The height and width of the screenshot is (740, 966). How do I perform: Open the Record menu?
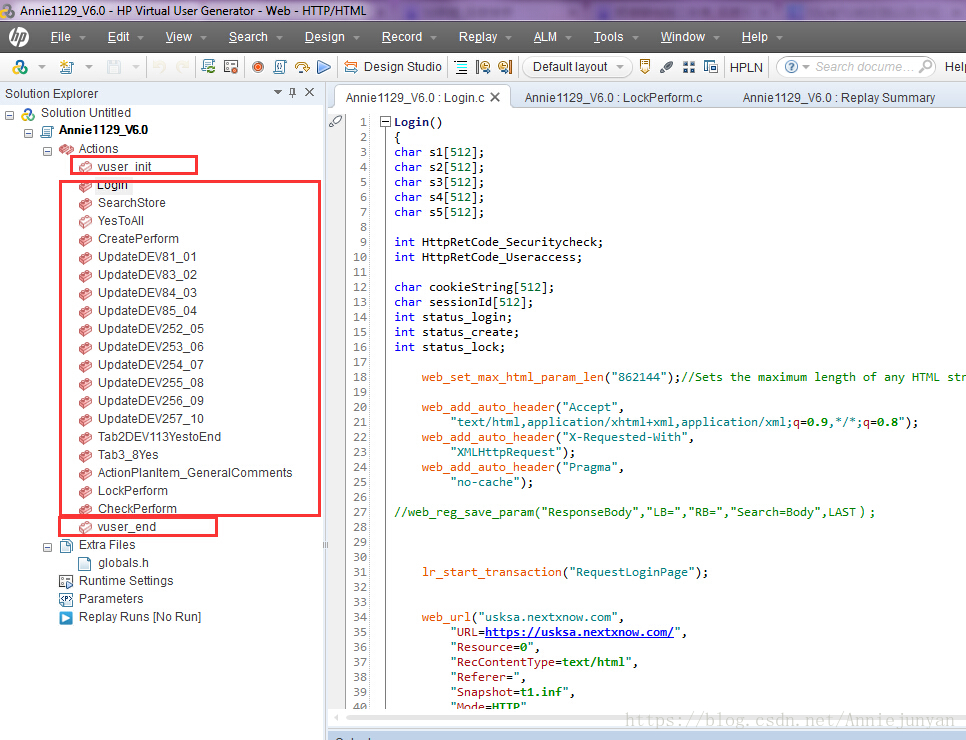tap(408, 37)
